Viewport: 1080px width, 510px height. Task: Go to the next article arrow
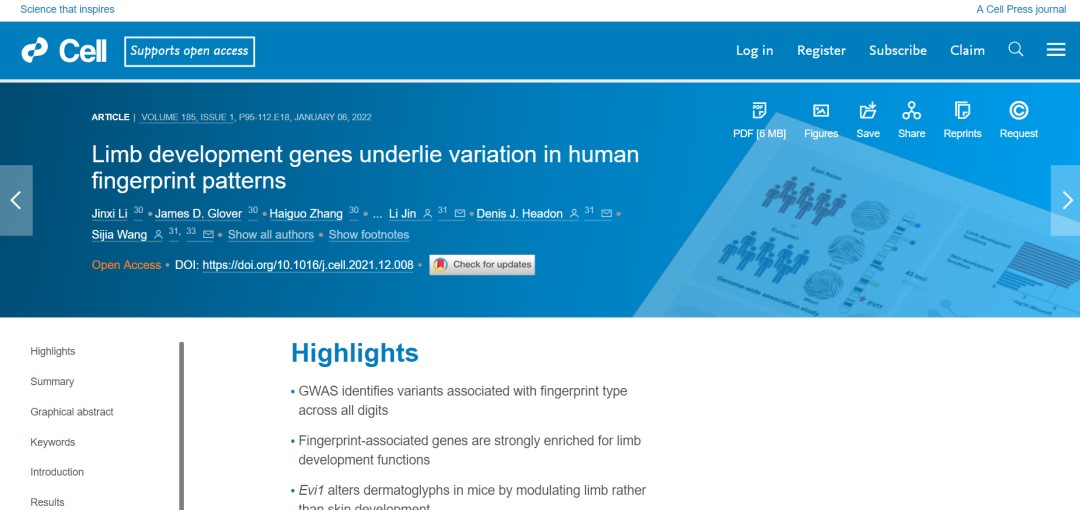coord(1065,200)
